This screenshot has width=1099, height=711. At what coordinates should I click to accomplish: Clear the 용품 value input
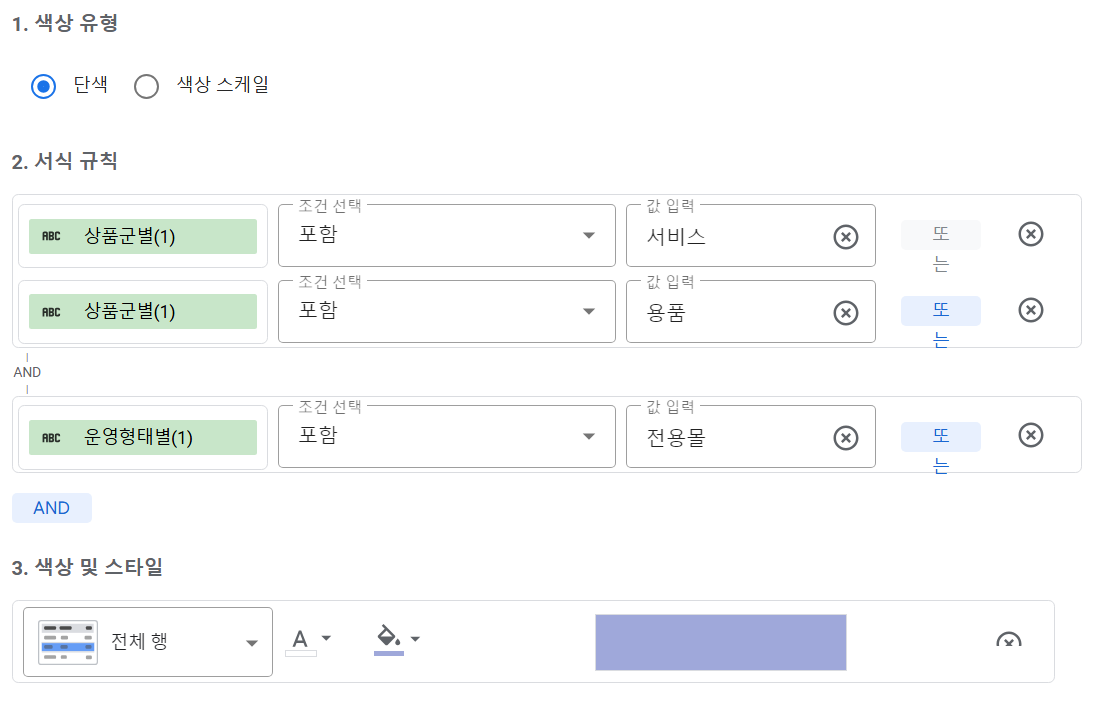click(846, 313)
